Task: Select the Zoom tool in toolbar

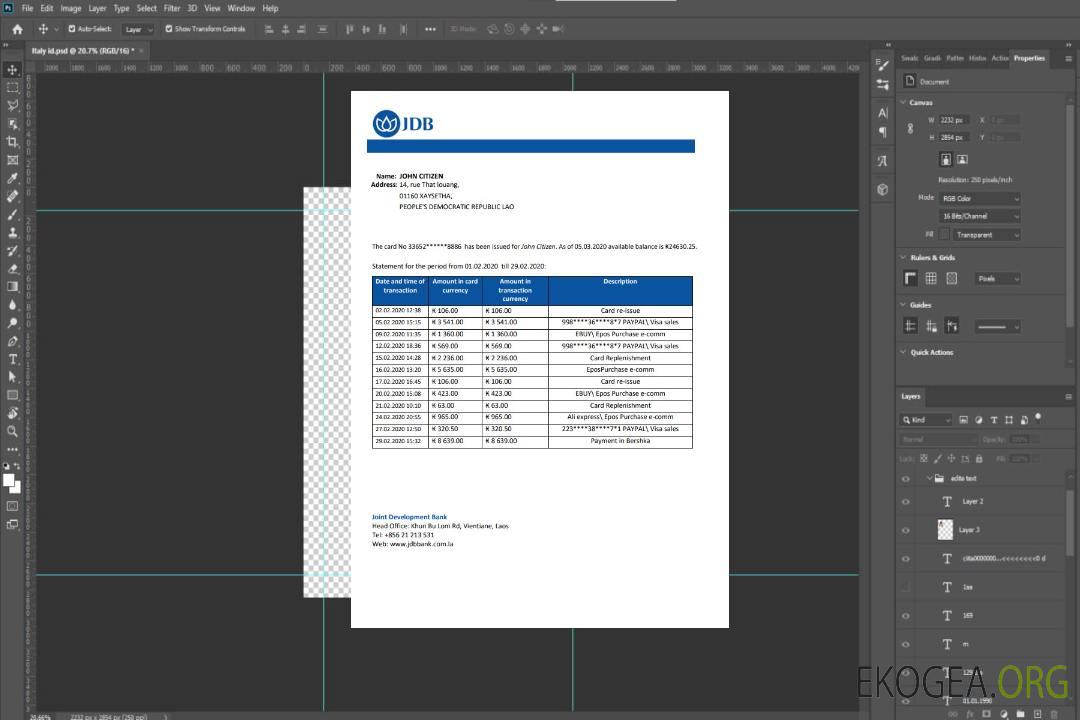Action: (x=12, y=431)
